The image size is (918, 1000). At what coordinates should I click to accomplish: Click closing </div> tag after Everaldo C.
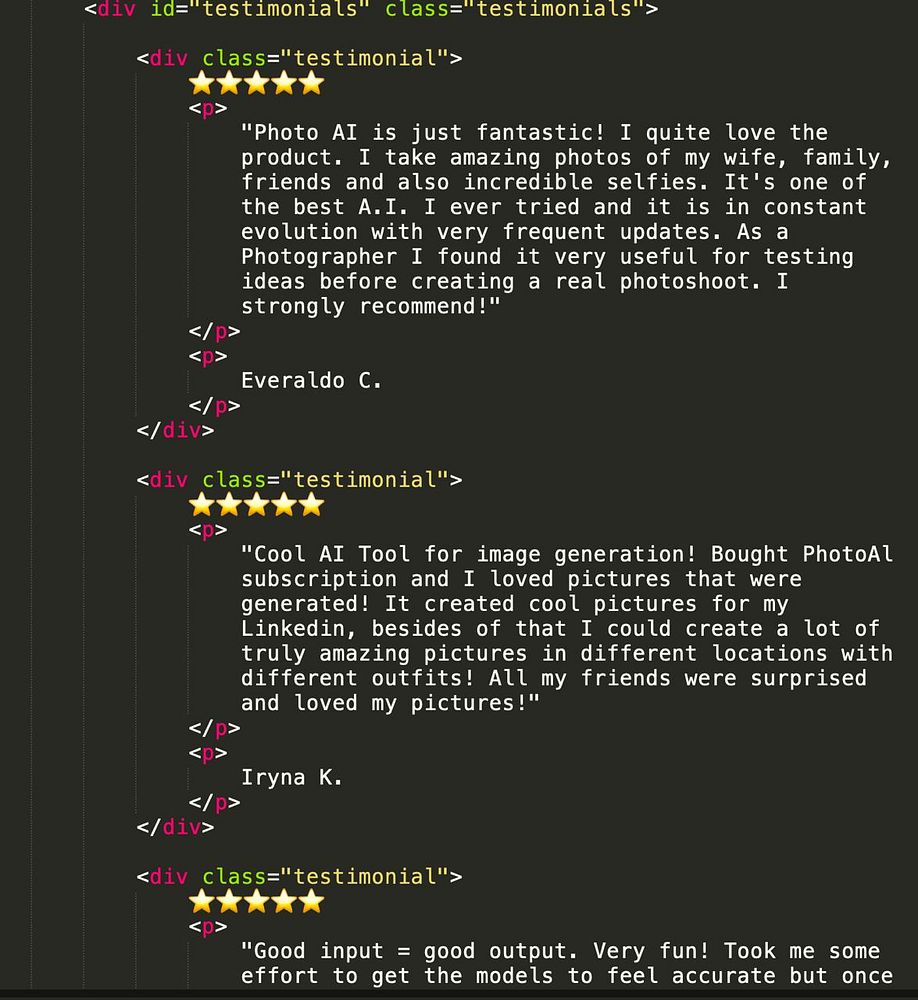175,431
